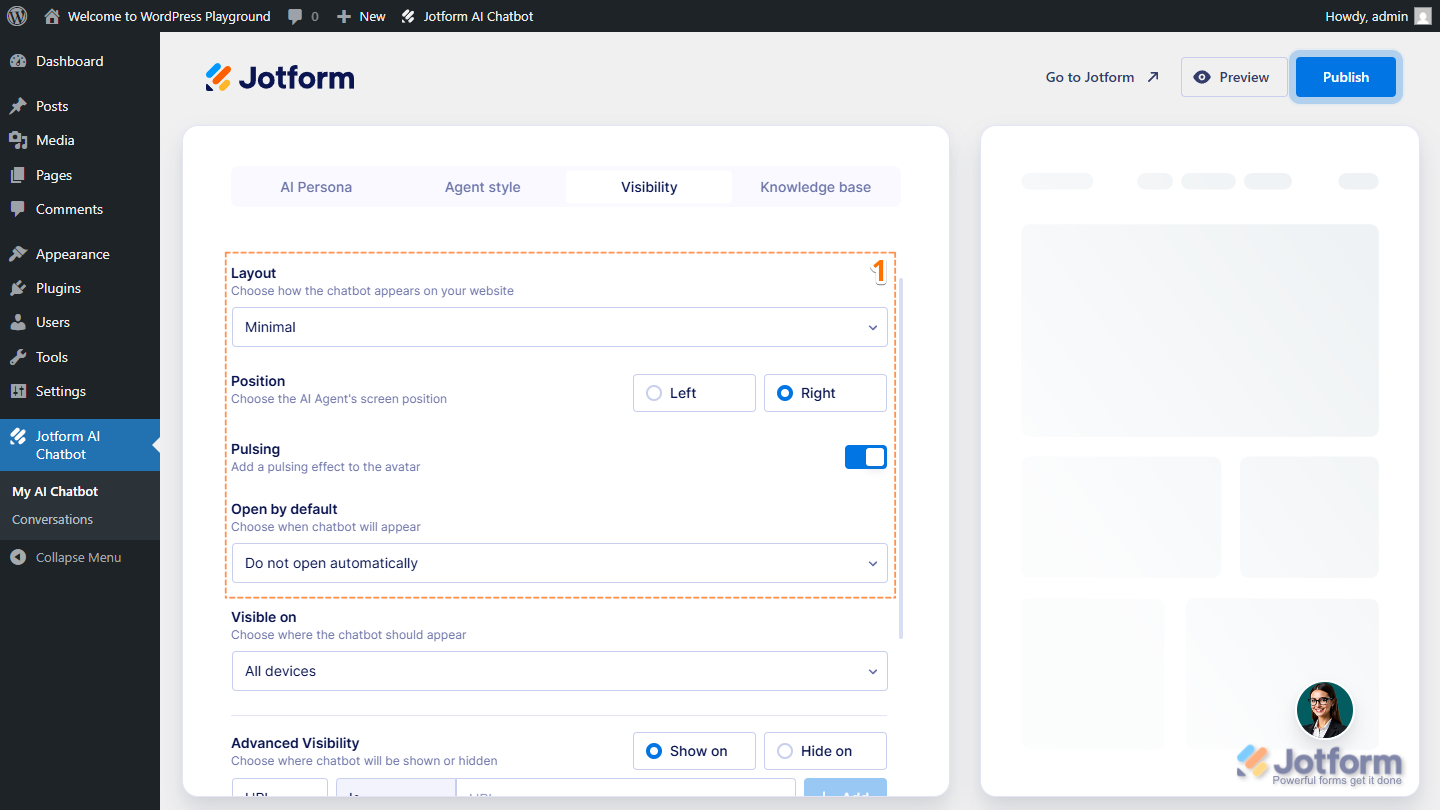Click the Publish button
Screen dimensions: 1440x810
pyautogui.click(x=1346, y=77)
